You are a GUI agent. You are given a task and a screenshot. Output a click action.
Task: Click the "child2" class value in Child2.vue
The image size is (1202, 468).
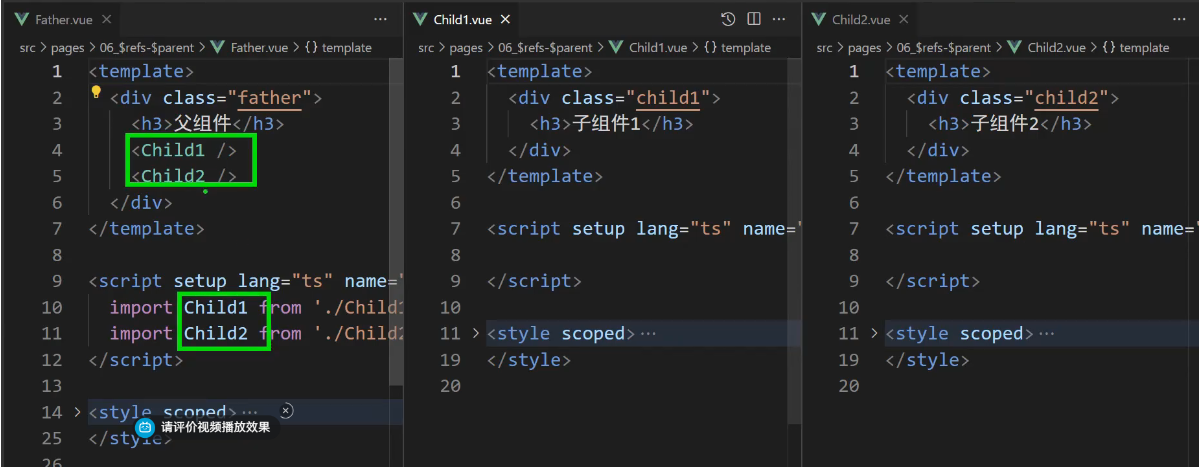[x=1067, y=98]
